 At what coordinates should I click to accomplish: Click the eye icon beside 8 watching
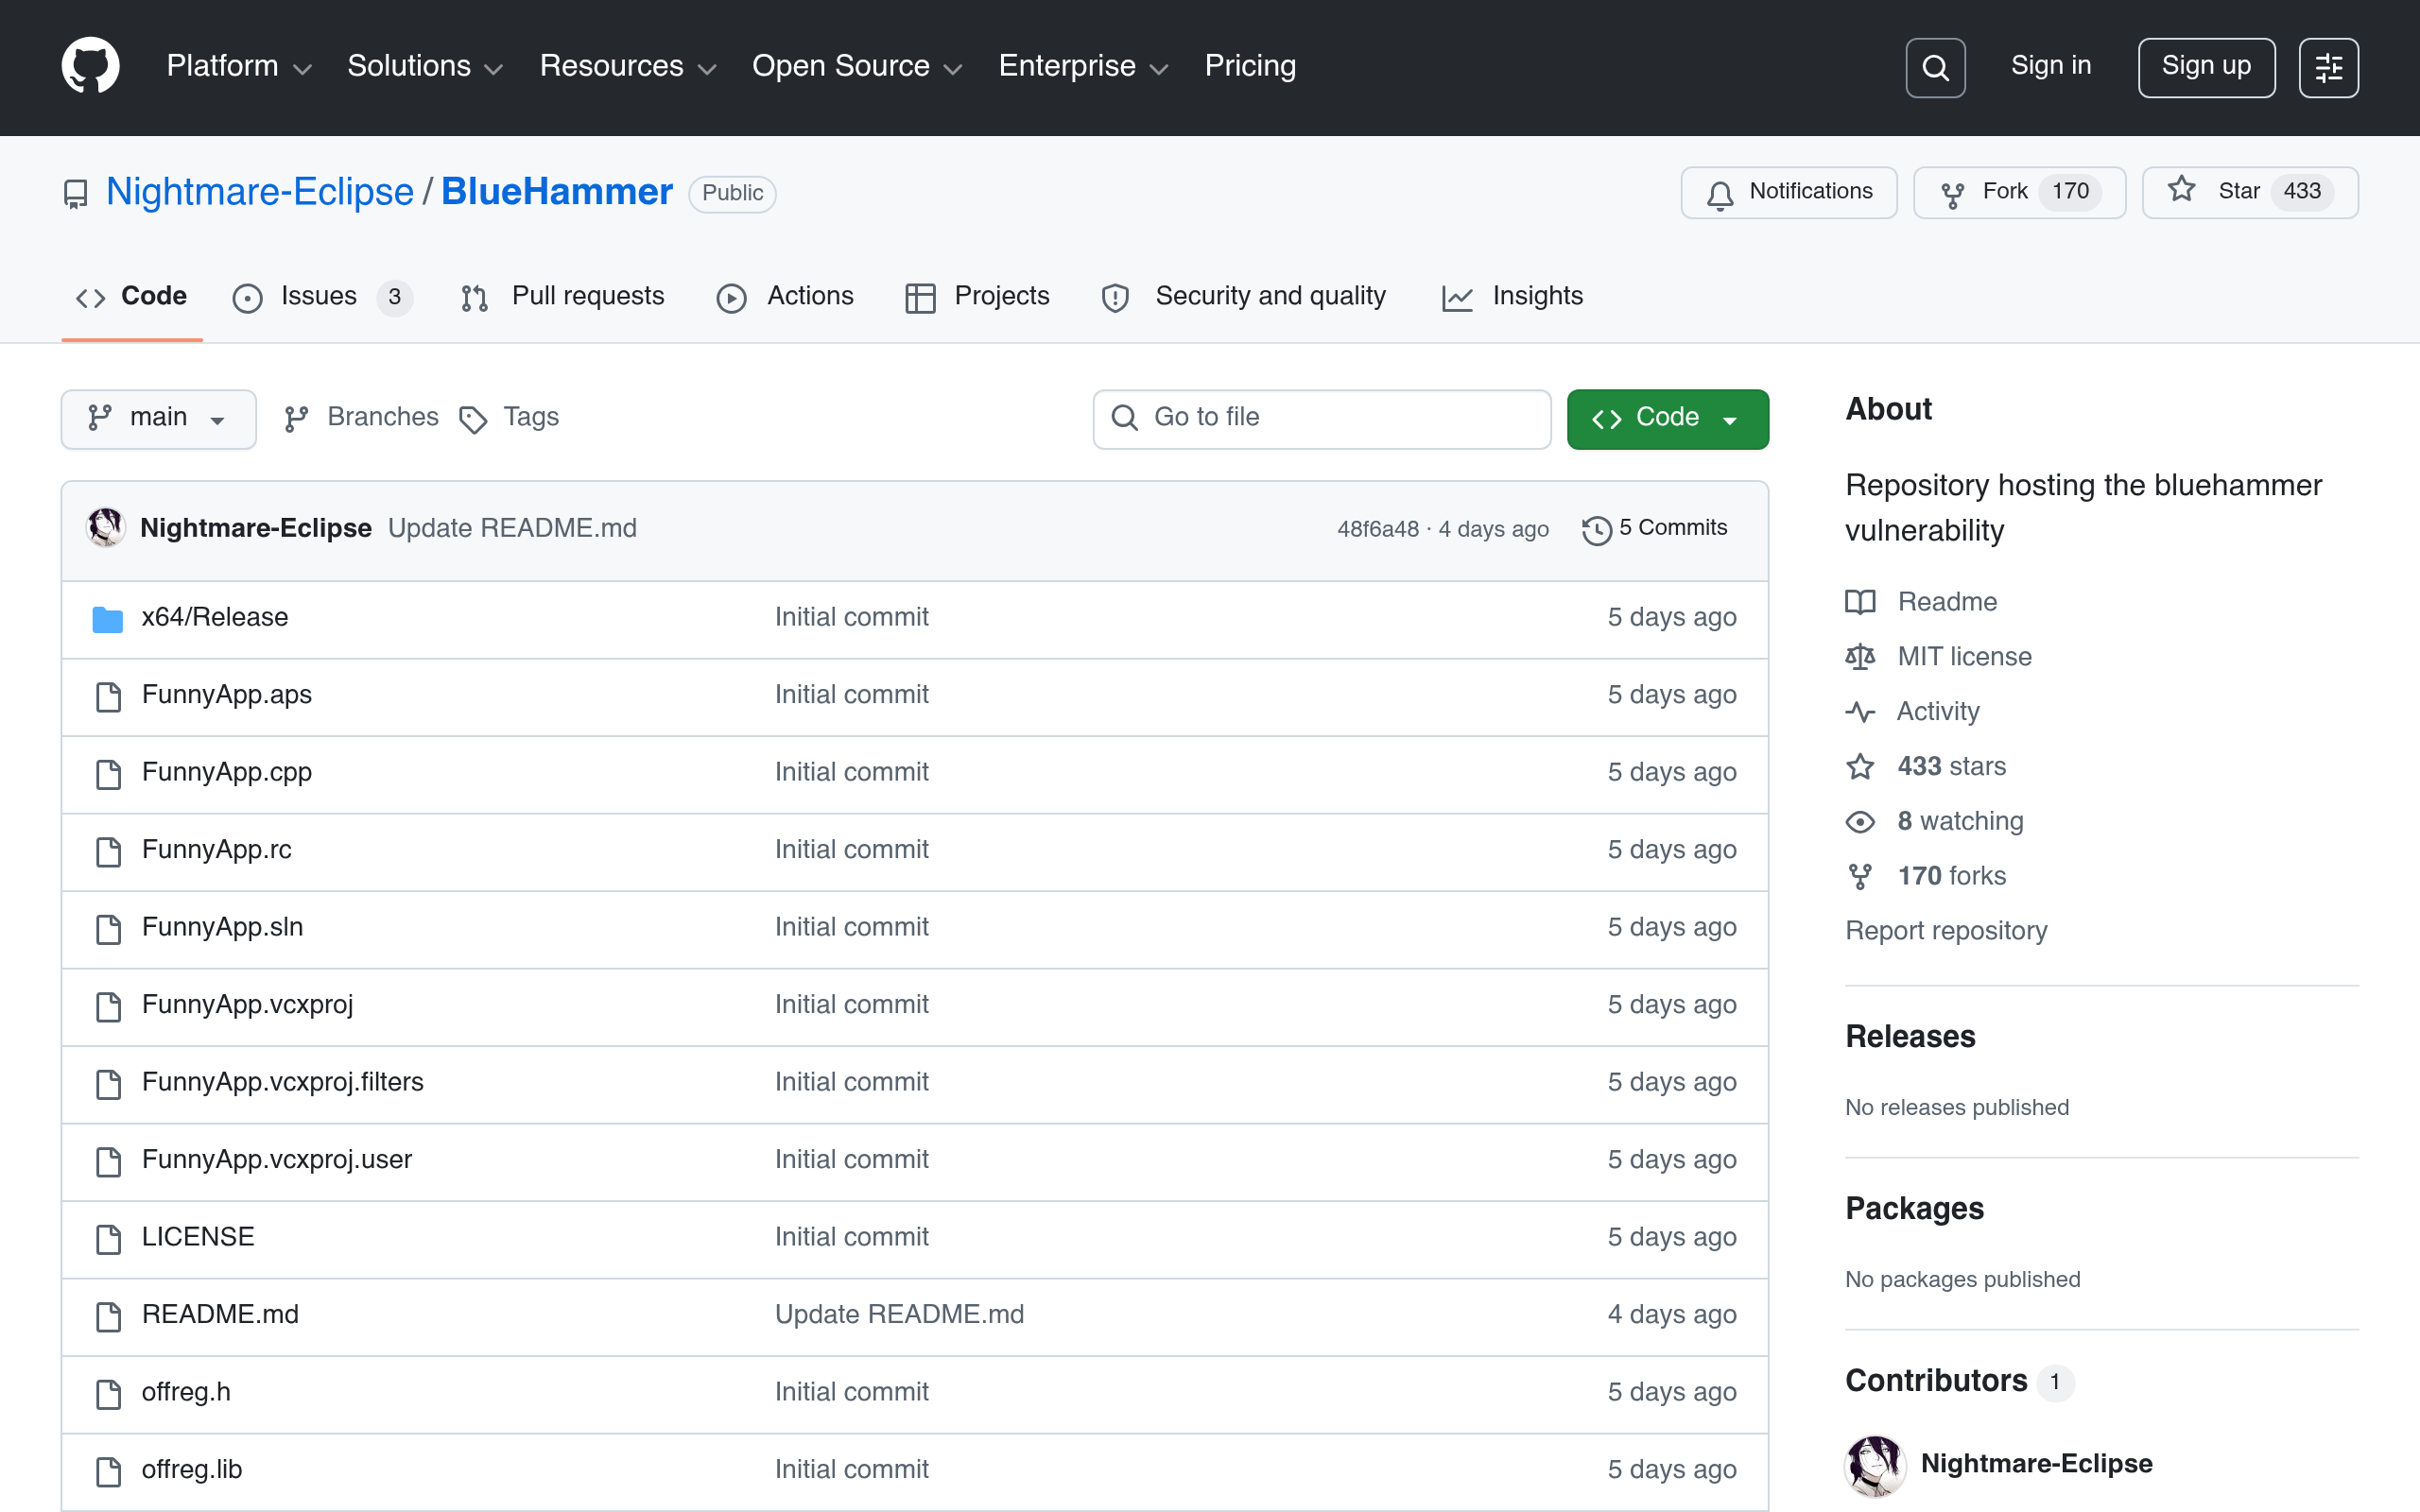point(1860,821)
